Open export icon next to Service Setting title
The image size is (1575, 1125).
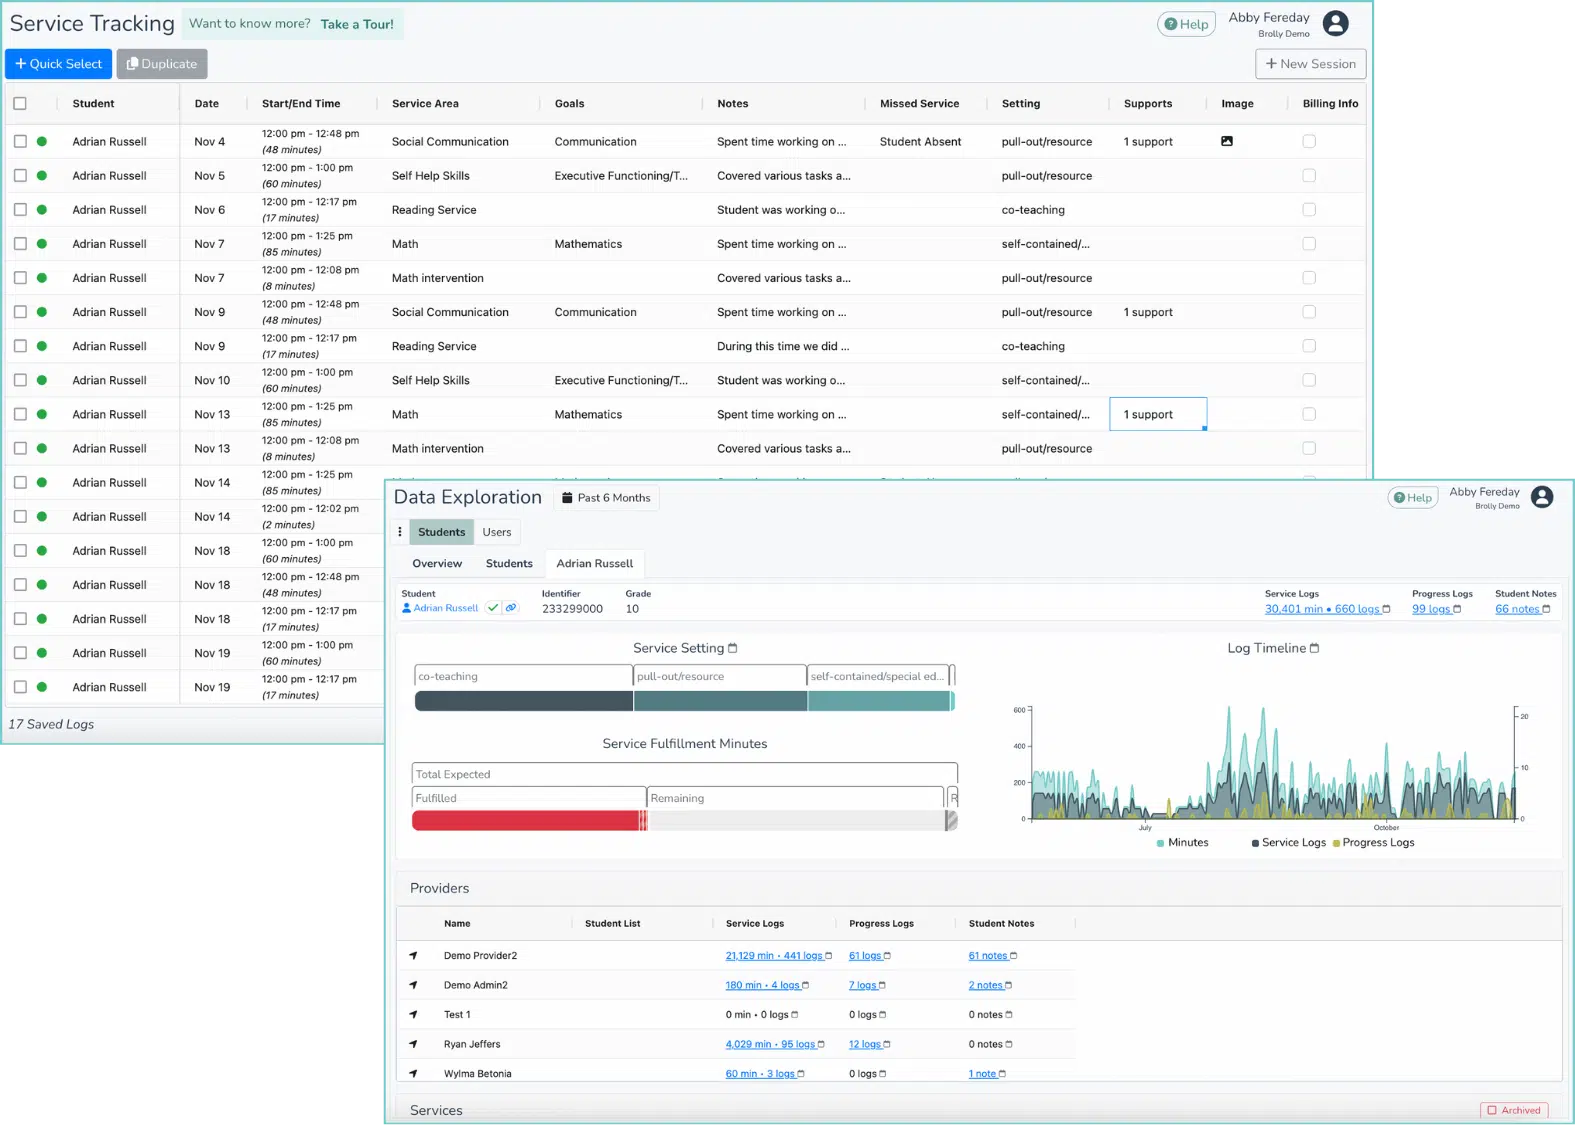coord(733,648)
